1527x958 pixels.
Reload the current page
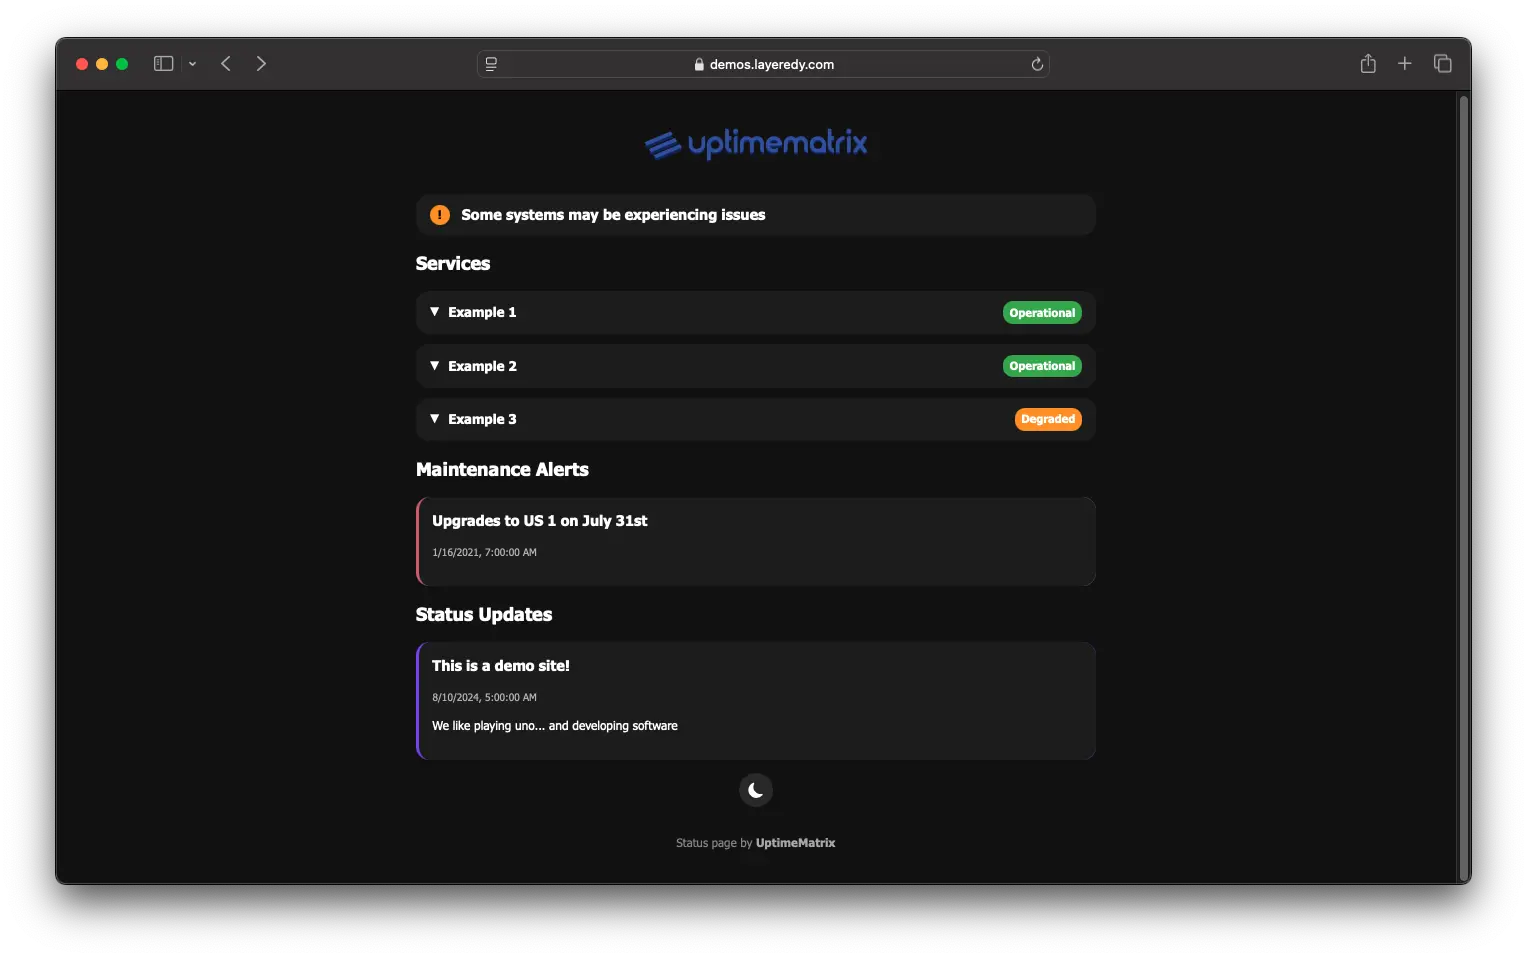pyautogui.click(x=1037, y=64)
